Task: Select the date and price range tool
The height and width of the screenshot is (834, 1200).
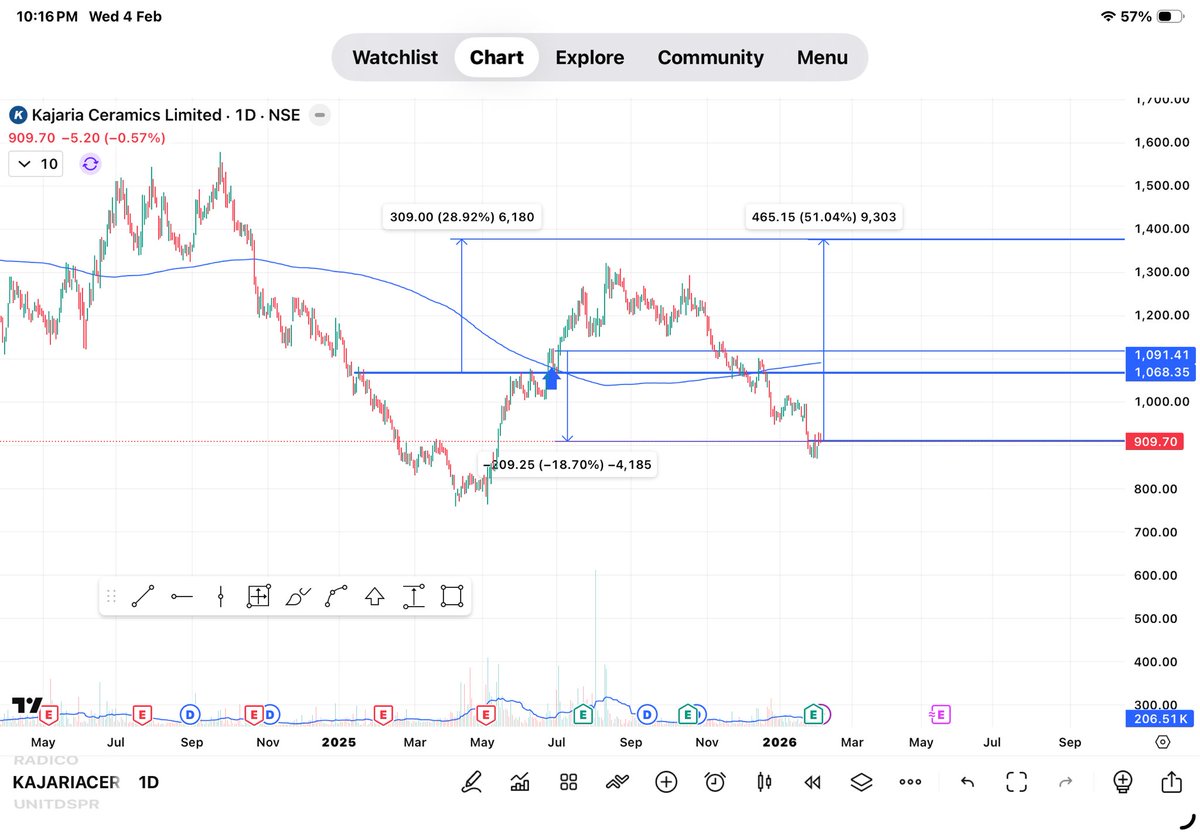Action: click(258, 597)
